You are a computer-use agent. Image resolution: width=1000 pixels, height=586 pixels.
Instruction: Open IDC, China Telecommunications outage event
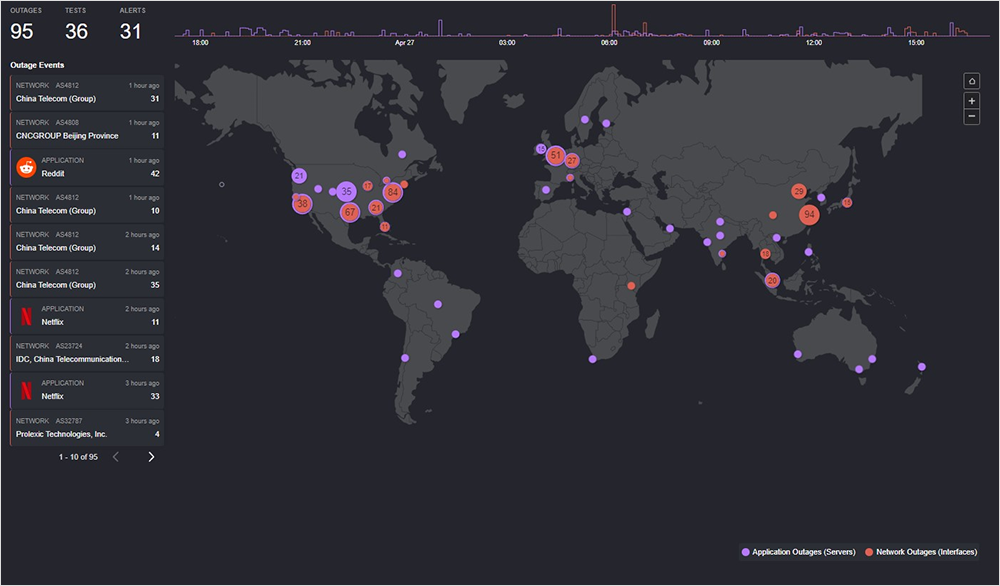pos(86,354)
